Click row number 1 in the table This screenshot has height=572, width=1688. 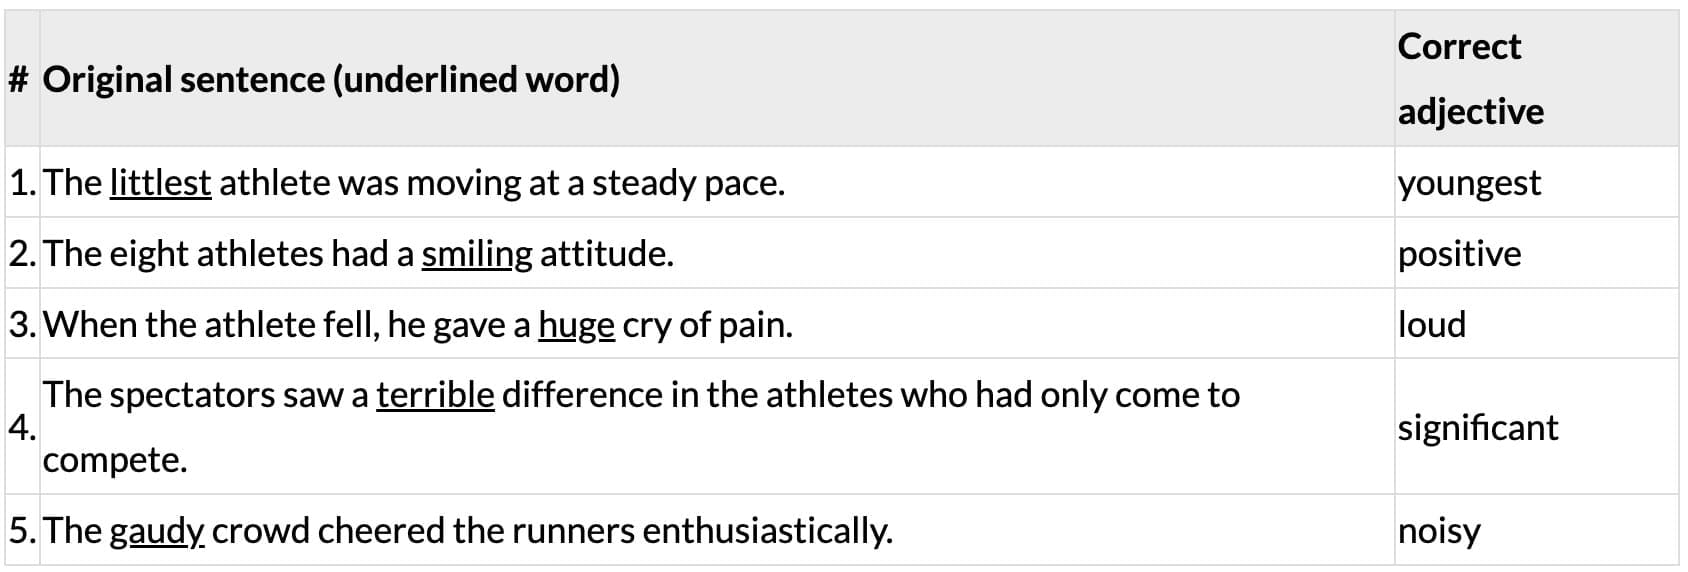[22, 183]
